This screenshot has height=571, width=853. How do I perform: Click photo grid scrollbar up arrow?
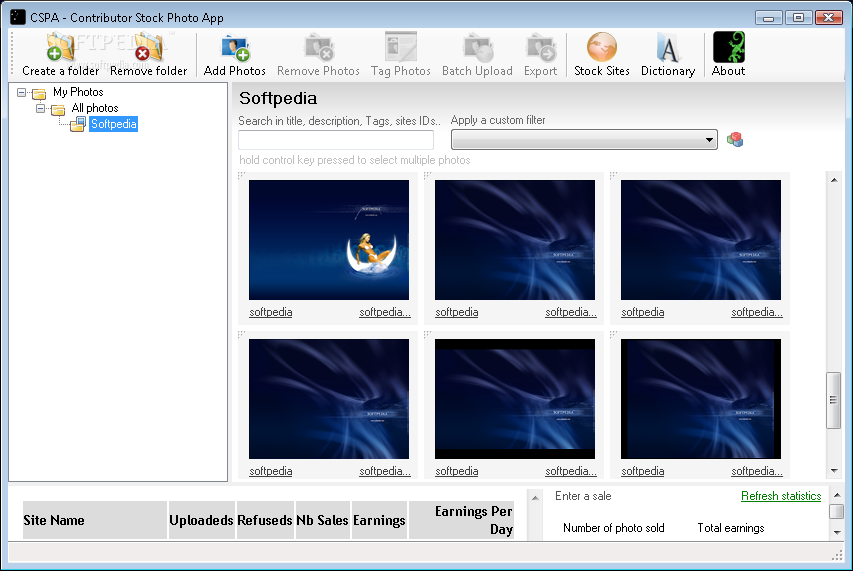(x=833, y=180)
